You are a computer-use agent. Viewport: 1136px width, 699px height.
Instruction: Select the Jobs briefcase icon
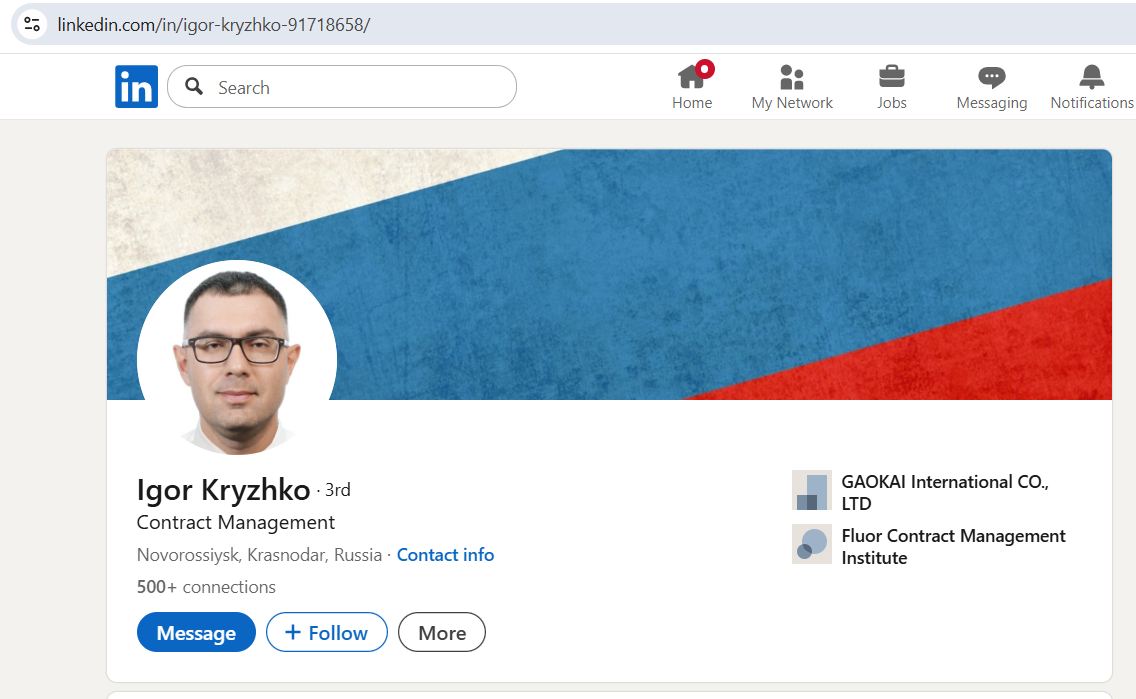coord(891,78)
